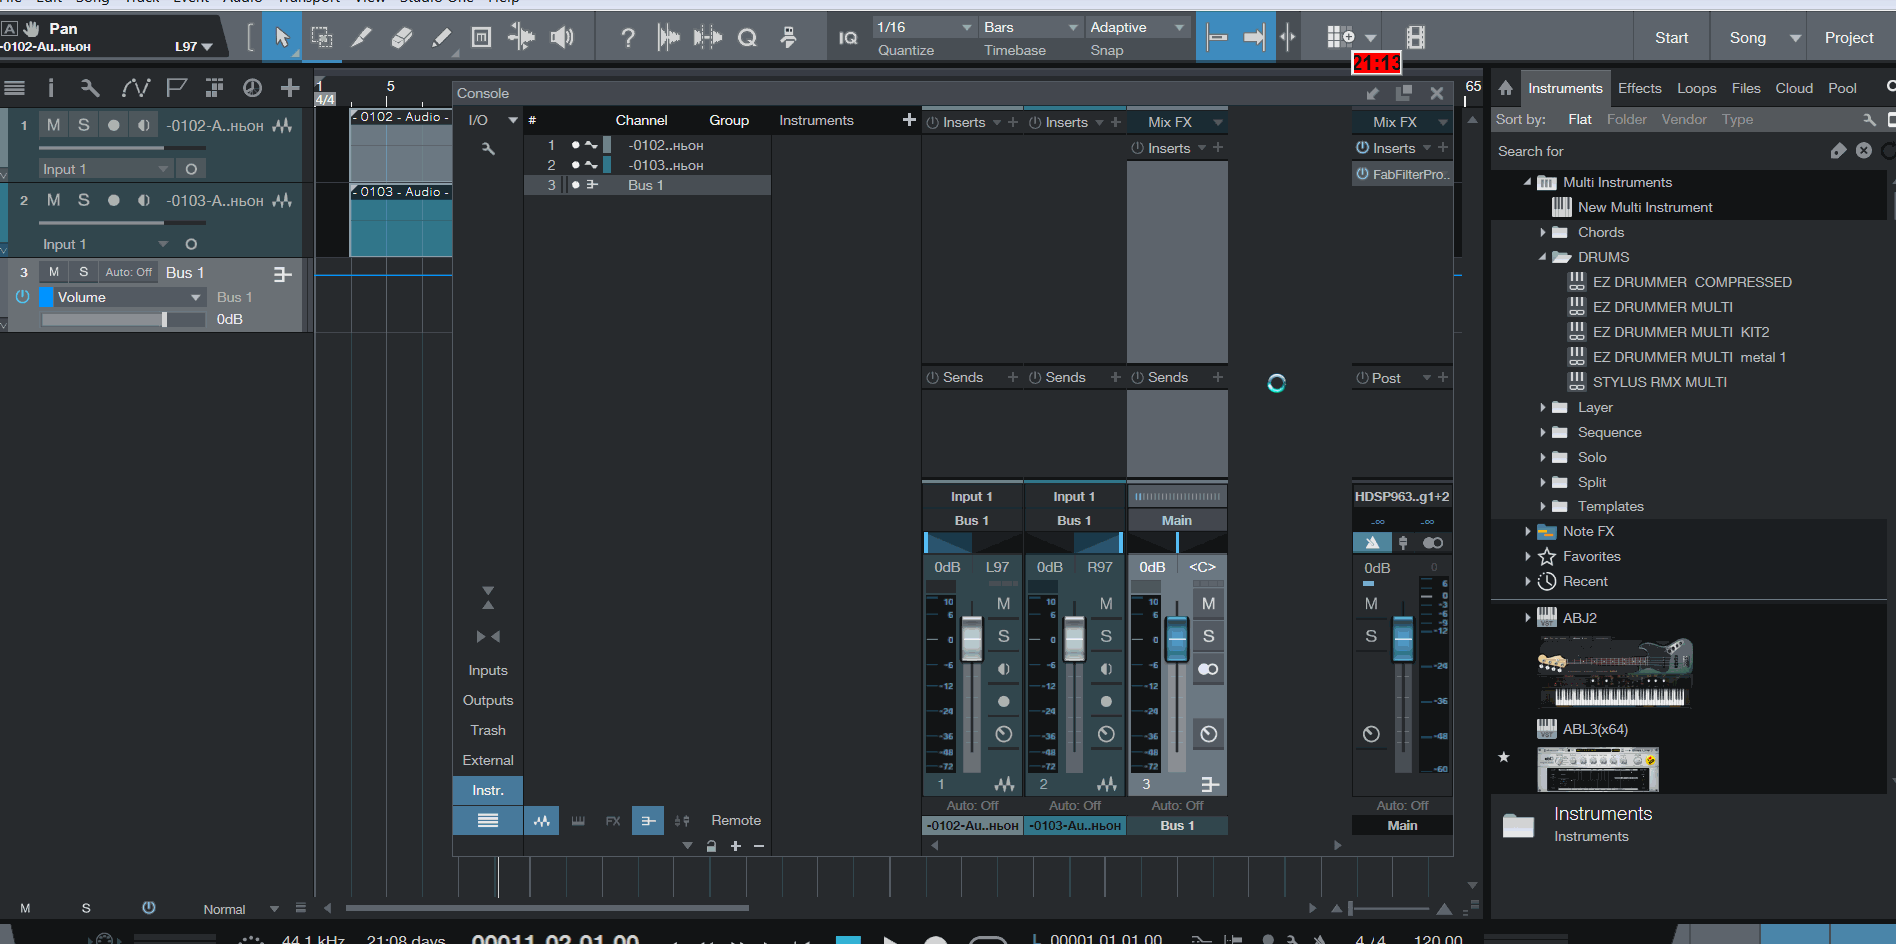Arm record on track 1 -0102-A
The height and width of the screenshot is (944, 1896).
pos(114,125)
